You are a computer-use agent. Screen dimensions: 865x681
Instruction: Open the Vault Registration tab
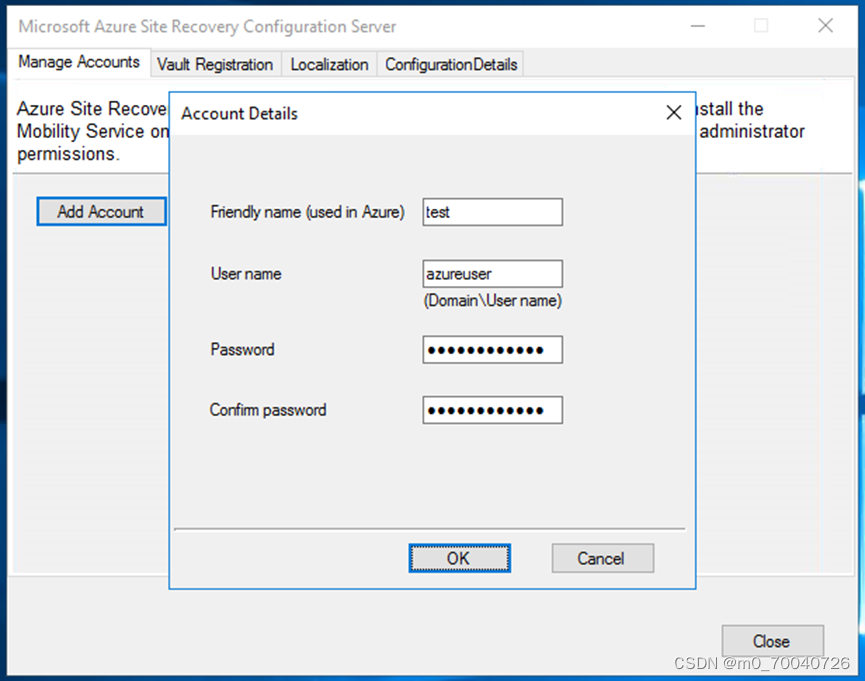tap(215, 65)
